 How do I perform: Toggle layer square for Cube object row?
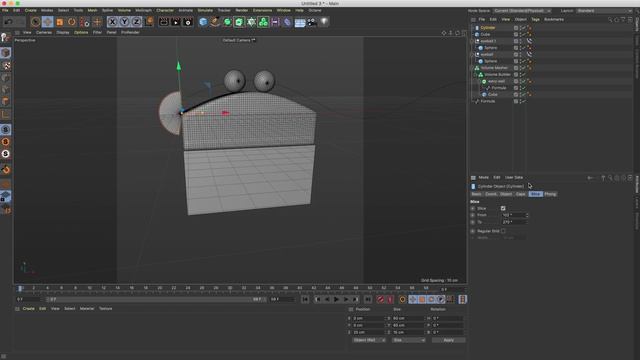(x=516, y=34)
